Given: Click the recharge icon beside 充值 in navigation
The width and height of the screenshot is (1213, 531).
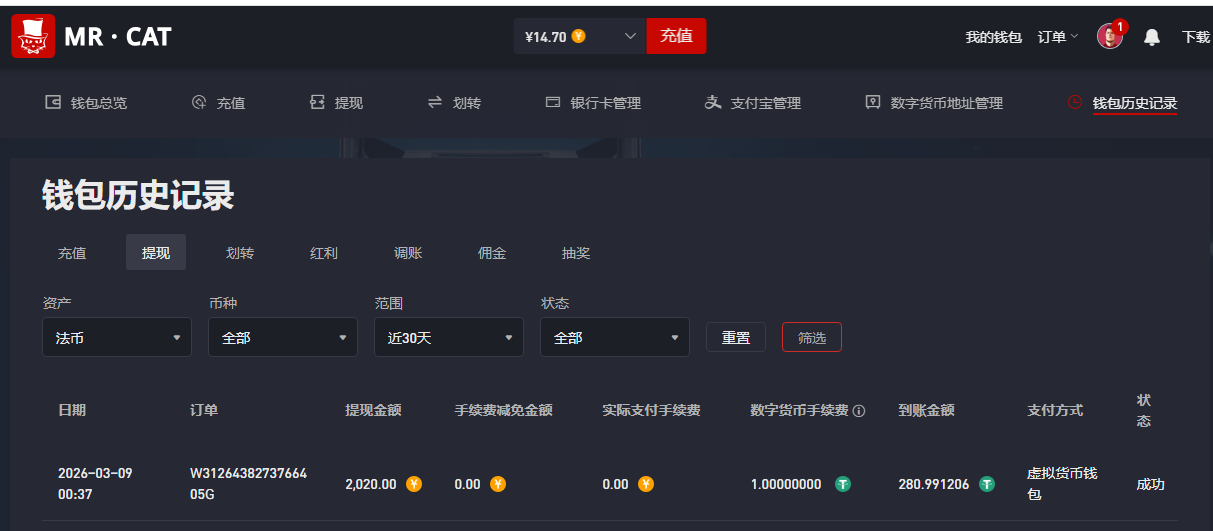Looking at the screenshot, I should click(199, 102).
